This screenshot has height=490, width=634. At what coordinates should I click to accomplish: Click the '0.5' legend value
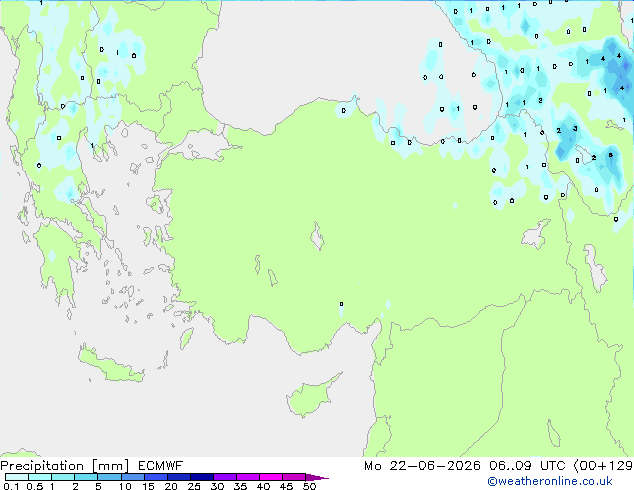pos(35,486)
